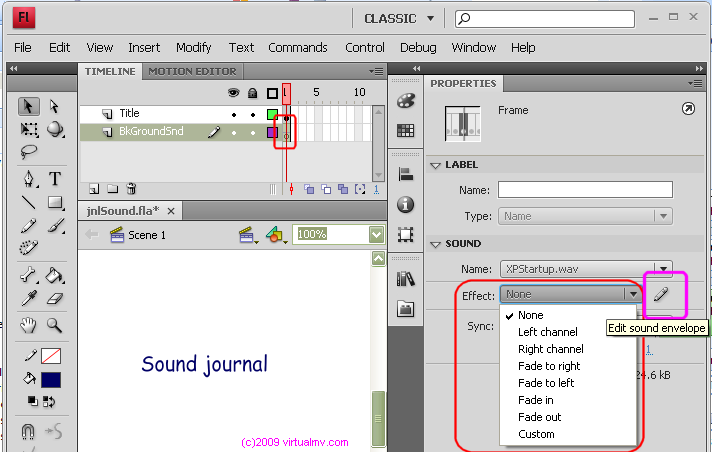Select the BkGroundSnd layer name
Image resolution: width=712 pixels, height=452 pixels.
151,131
